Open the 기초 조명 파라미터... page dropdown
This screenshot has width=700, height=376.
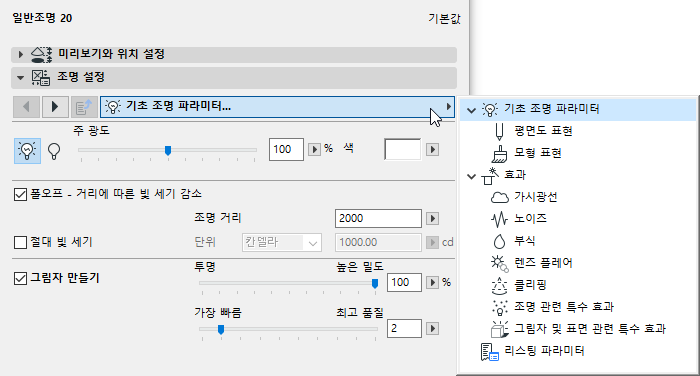(277, 107)
